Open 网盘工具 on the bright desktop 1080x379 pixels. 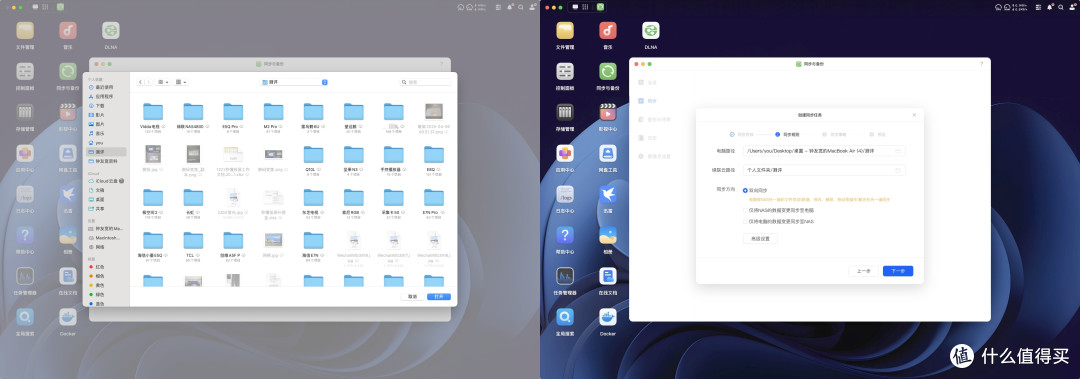pyautogui.click(x=608, y=153)
